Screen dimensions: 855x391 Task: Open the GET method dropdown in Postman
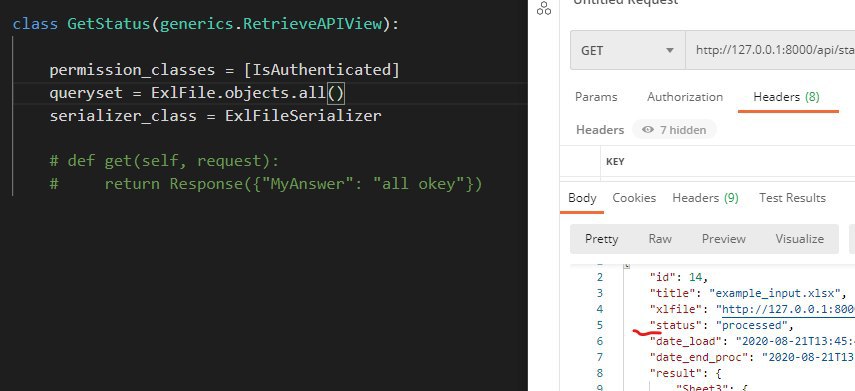click(x=628, y=50)
